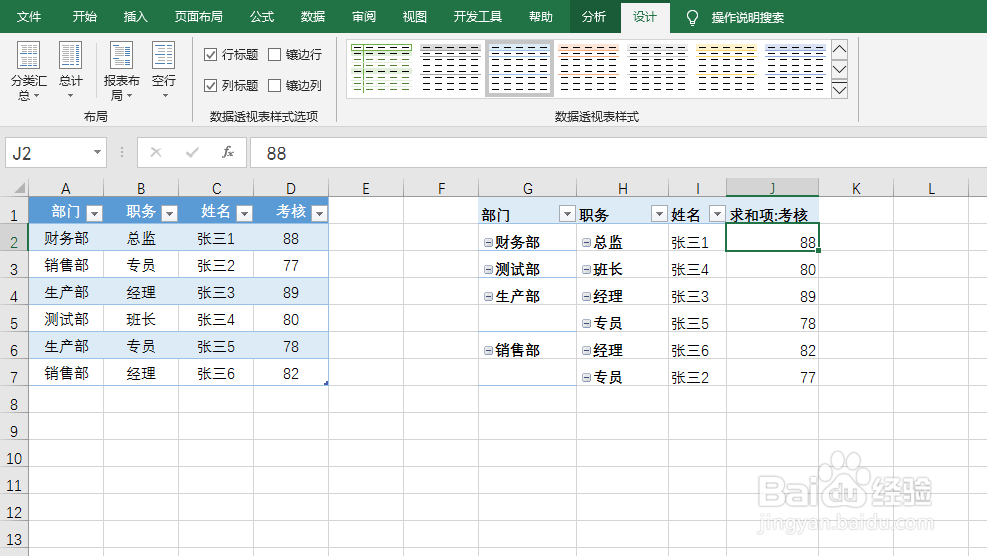This screenshot has height=556, width=987.
Task: Apply the orange pivot table style
Action: pos(589,68)
